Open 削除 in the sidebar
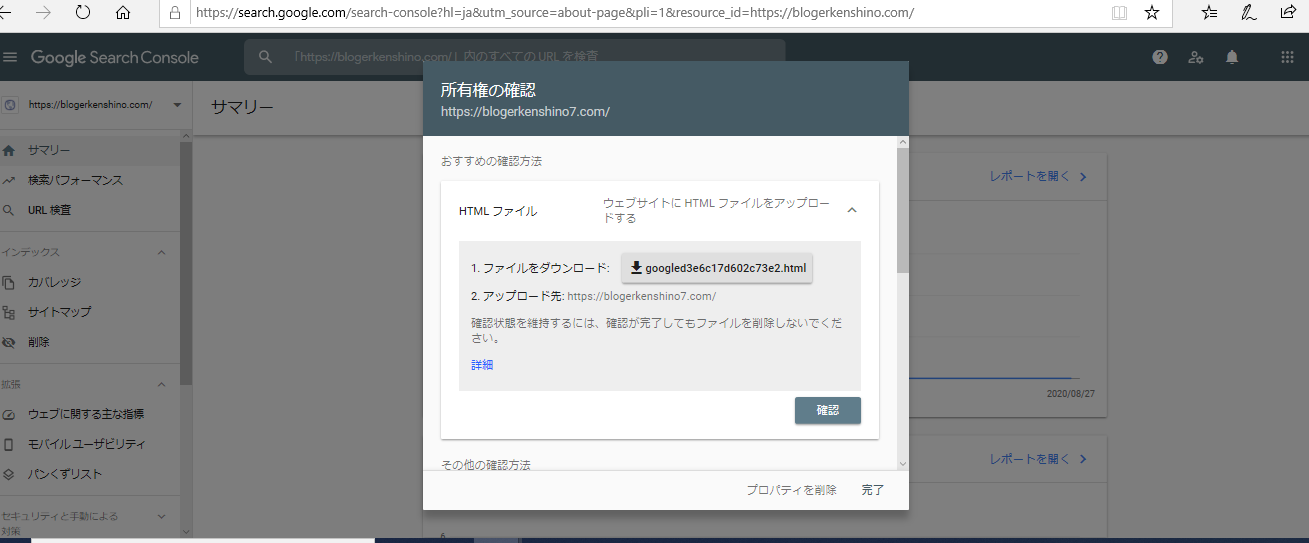 coord(90,342)
